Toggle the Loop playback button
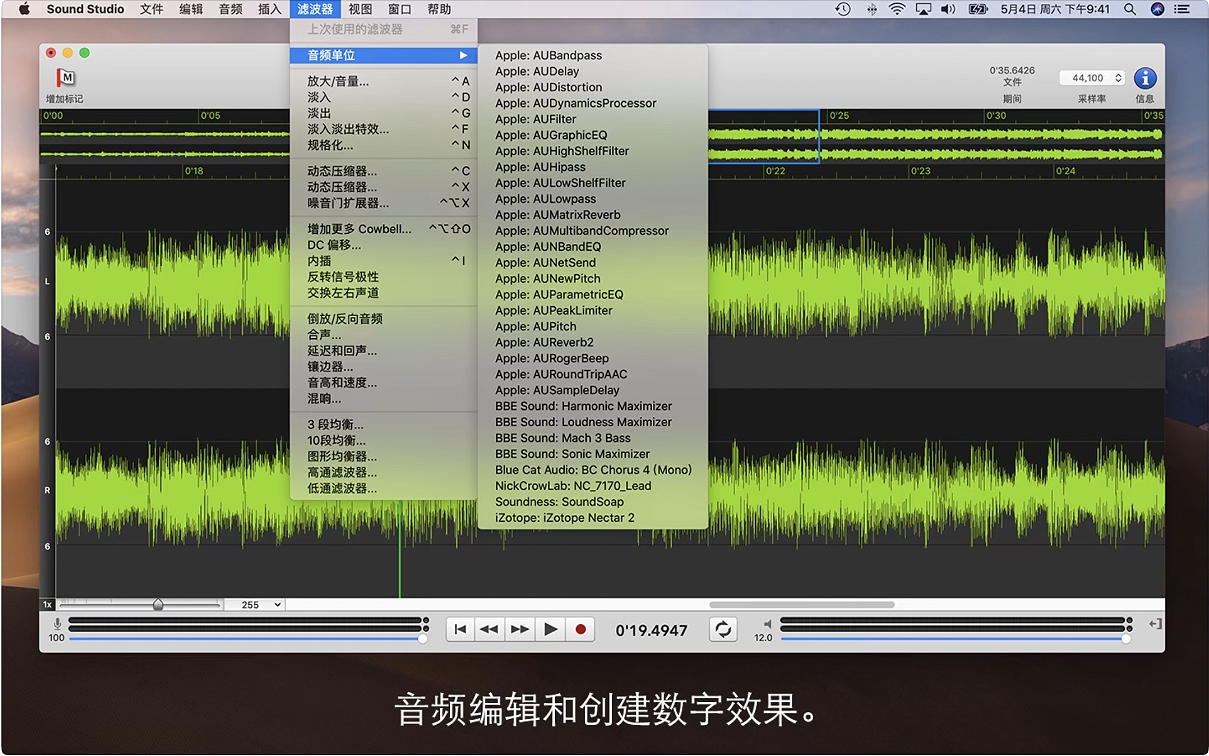 click(723, 629)
